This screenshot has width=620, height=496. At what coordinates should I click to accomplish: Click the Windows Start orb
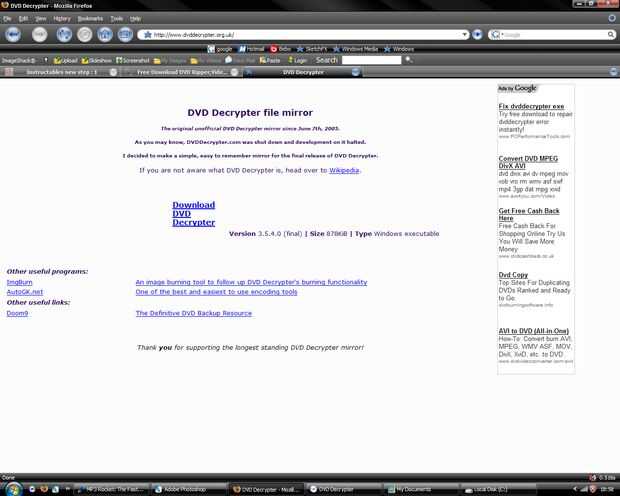[13, 489]
